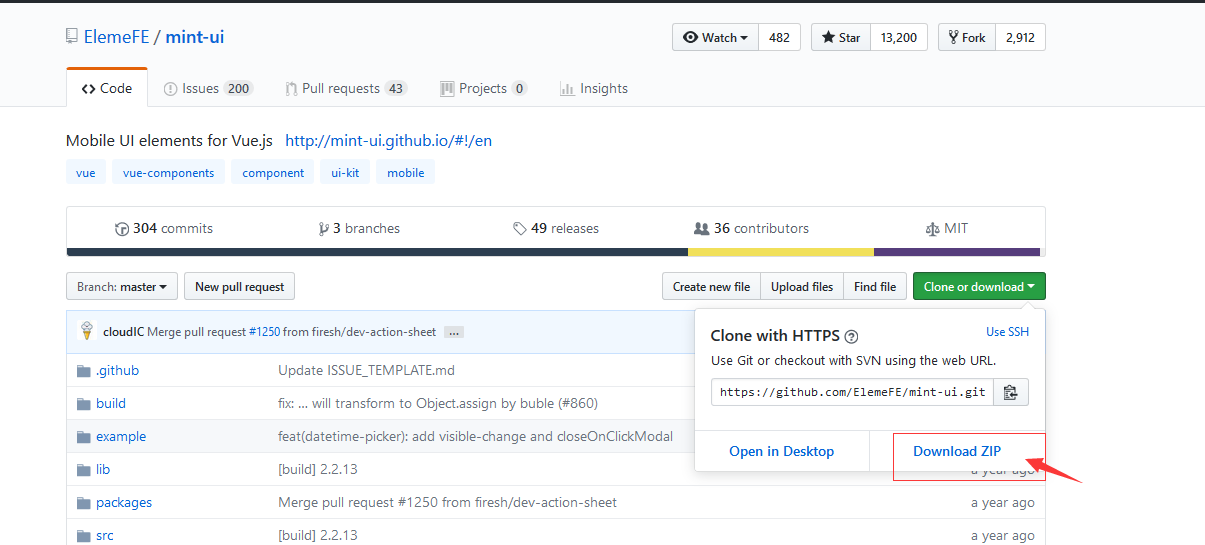1205x545 pixels.
Task: Open the datetime-picker visible-change commit message
Action: (475, 436)
